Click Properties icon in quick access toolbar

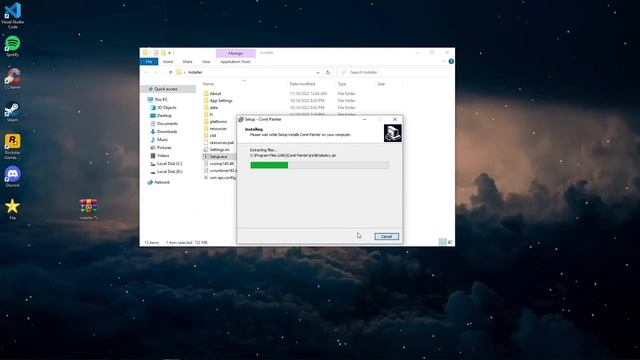pos(156,53)
